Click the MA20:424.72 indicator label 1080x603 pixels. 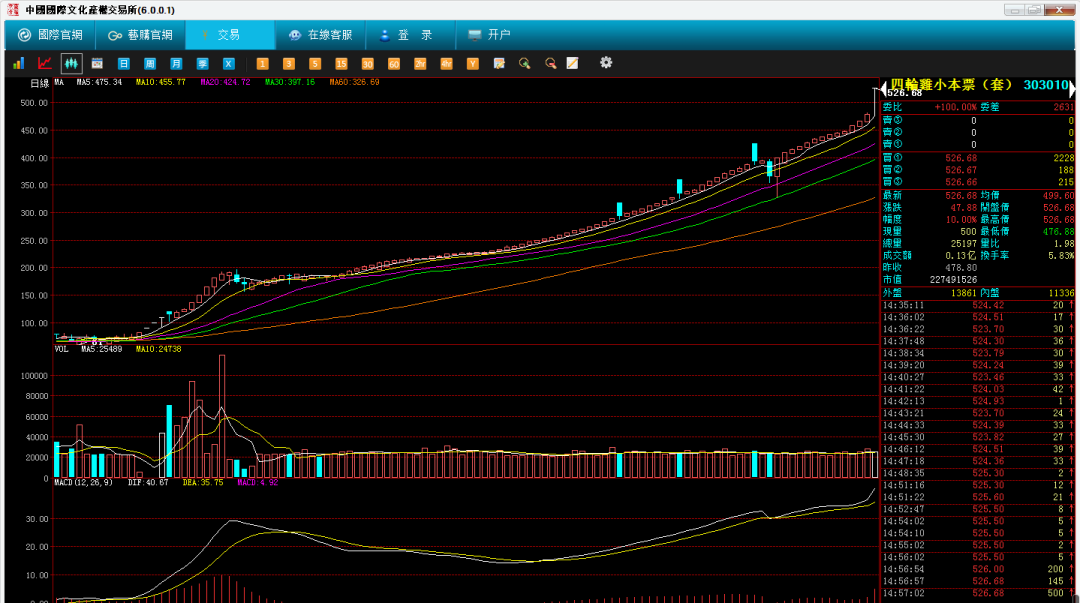coord(225,82)
